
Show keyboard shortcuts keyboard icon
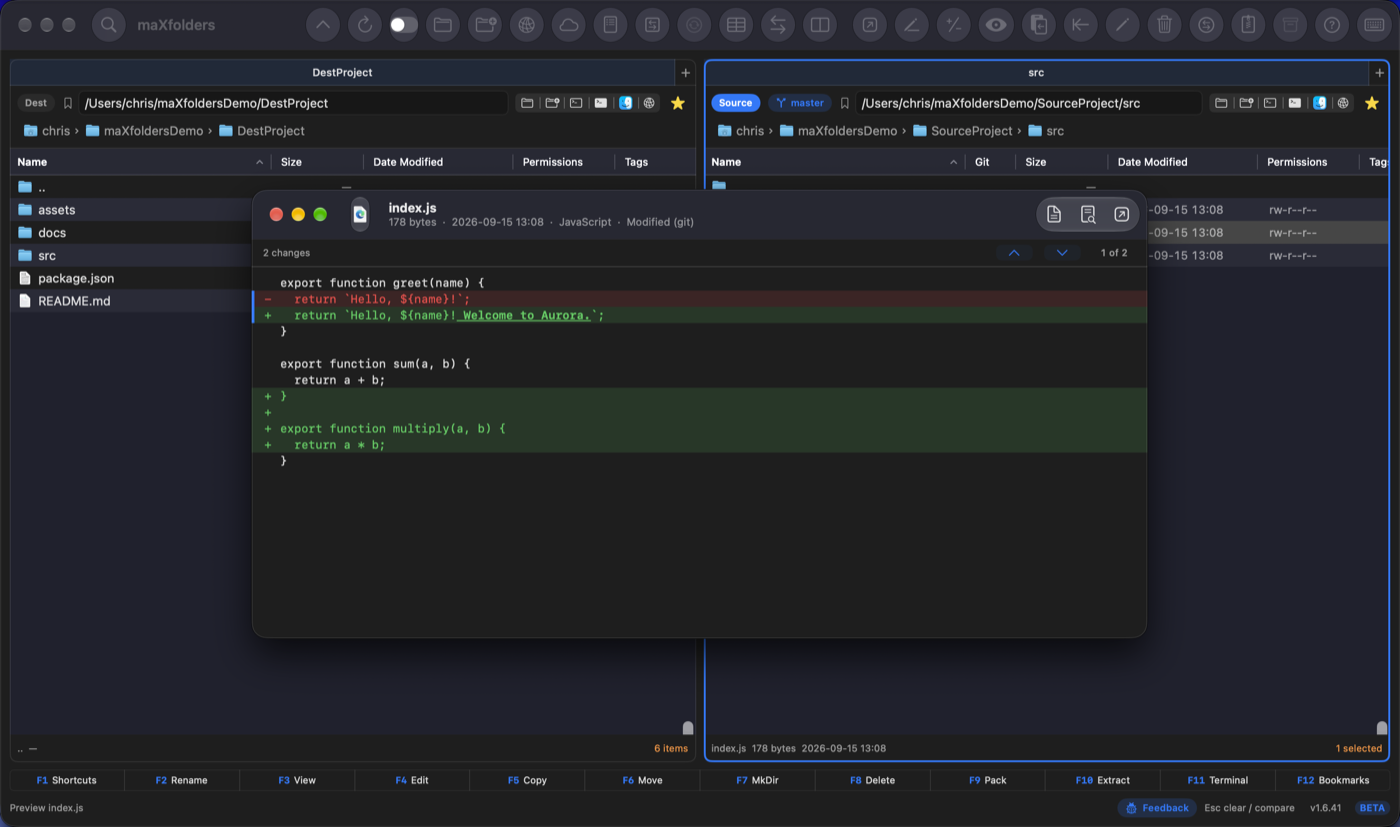(1374, 25)
